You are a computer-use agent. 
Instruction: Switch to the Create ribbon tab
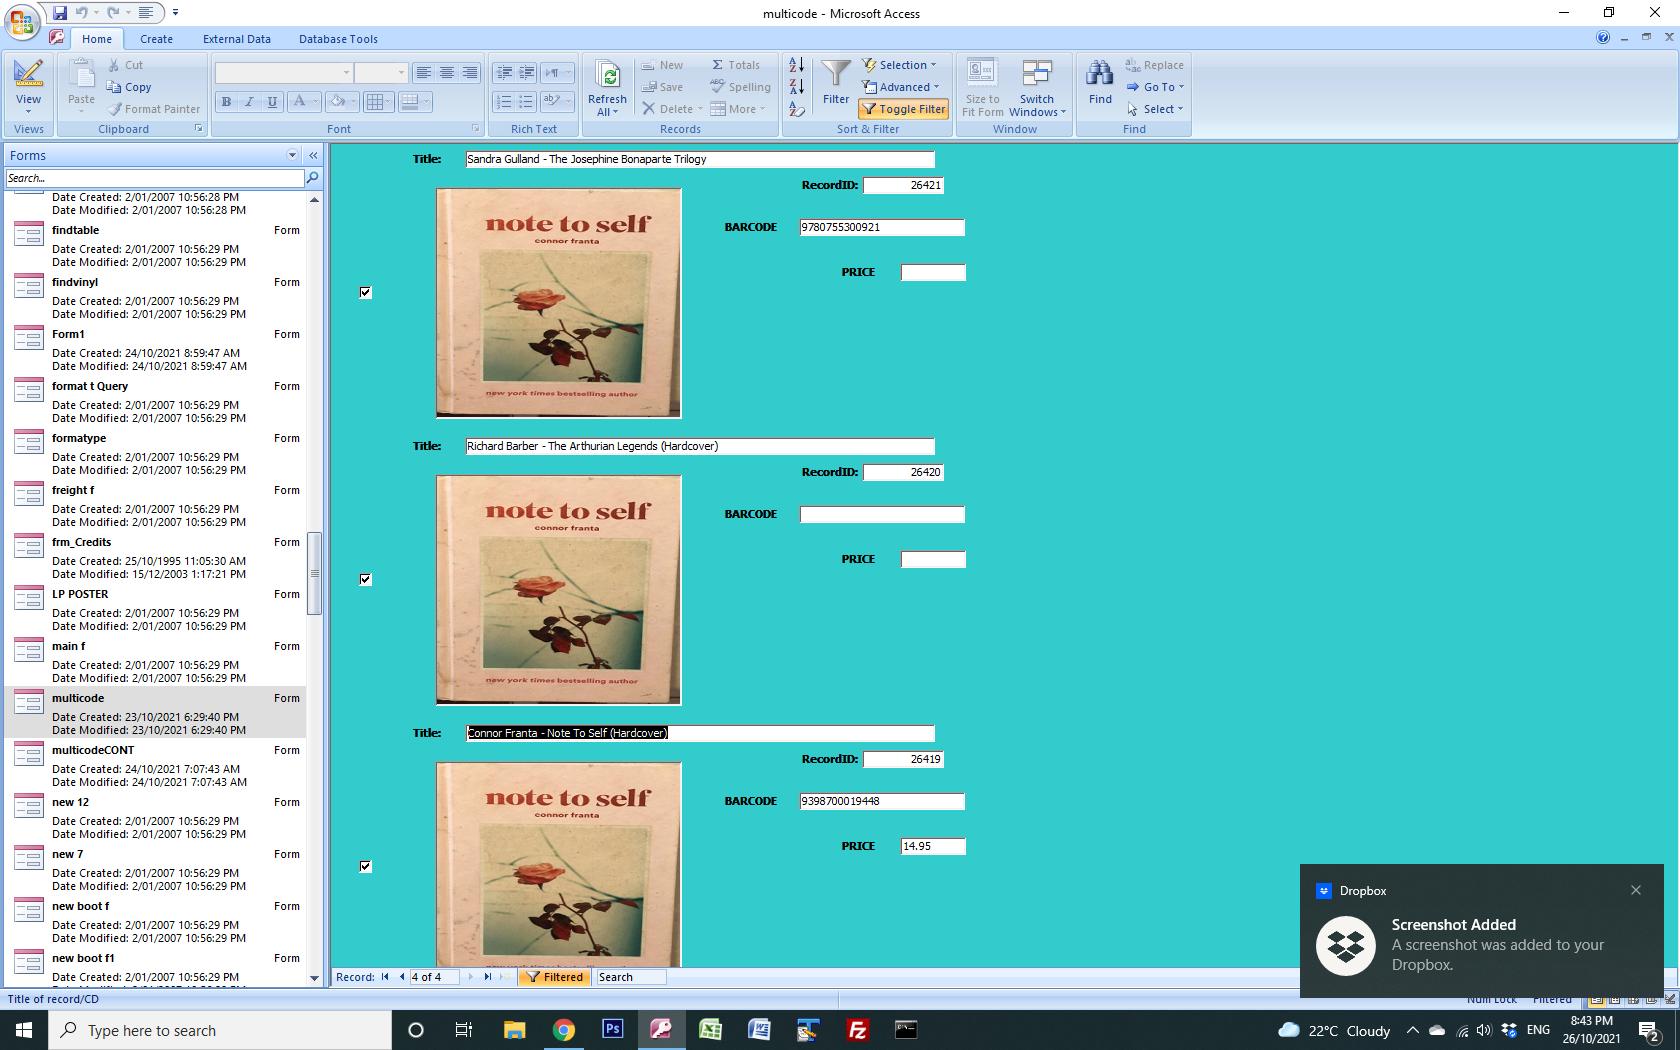(156, 39)
